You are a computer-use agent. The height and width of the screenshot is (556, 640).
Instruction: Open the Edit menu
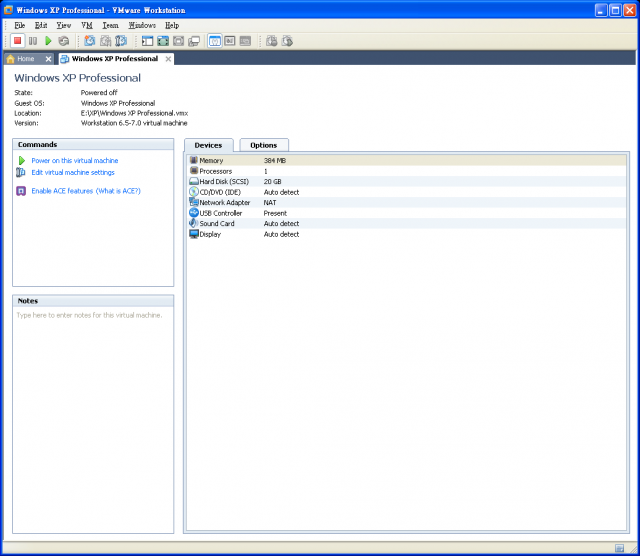[41, 25]
